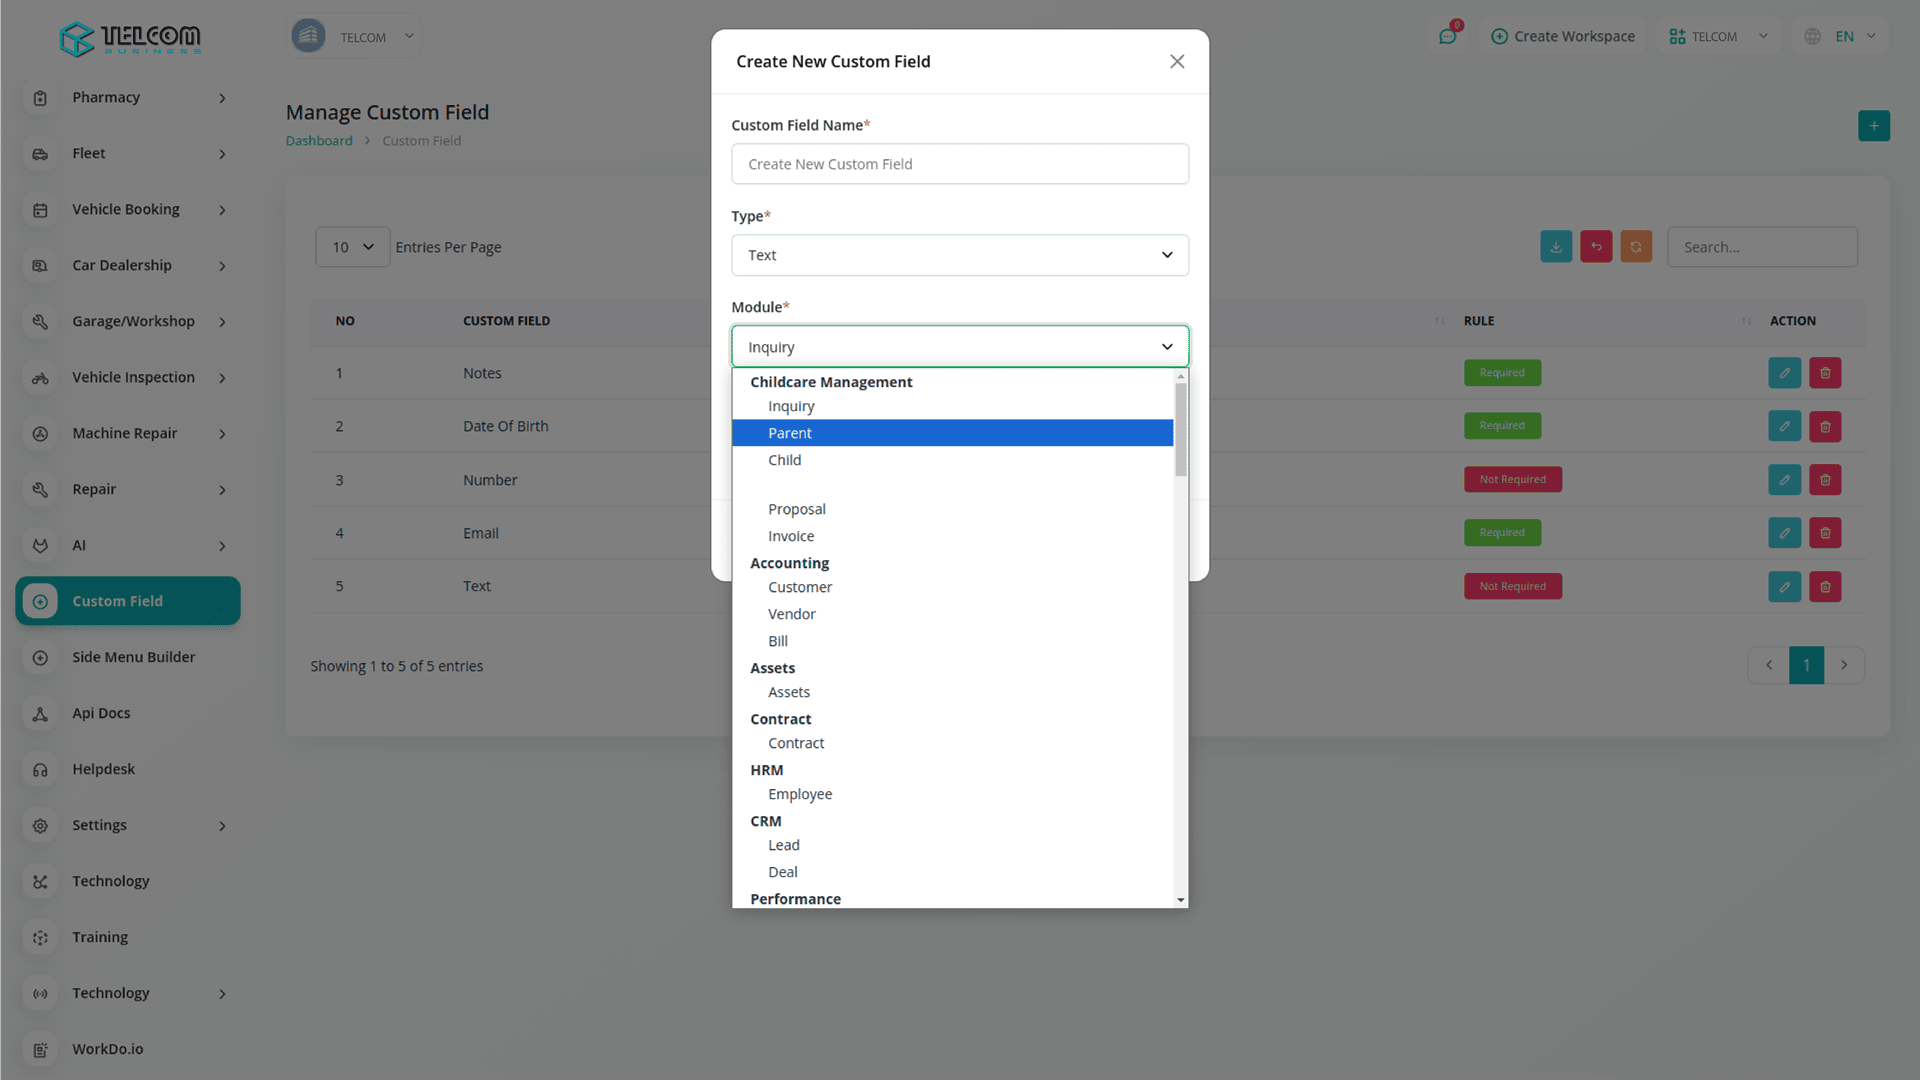Go to Dashboard breadcrumb link

(319, 141)
